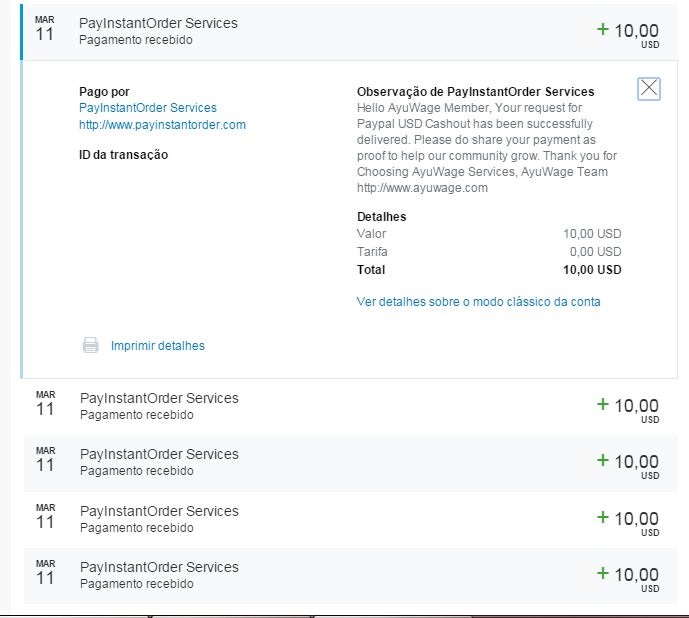The image size is (689, 618).
Task: Close the expanded transaction details panel
Action: (649, 89)
